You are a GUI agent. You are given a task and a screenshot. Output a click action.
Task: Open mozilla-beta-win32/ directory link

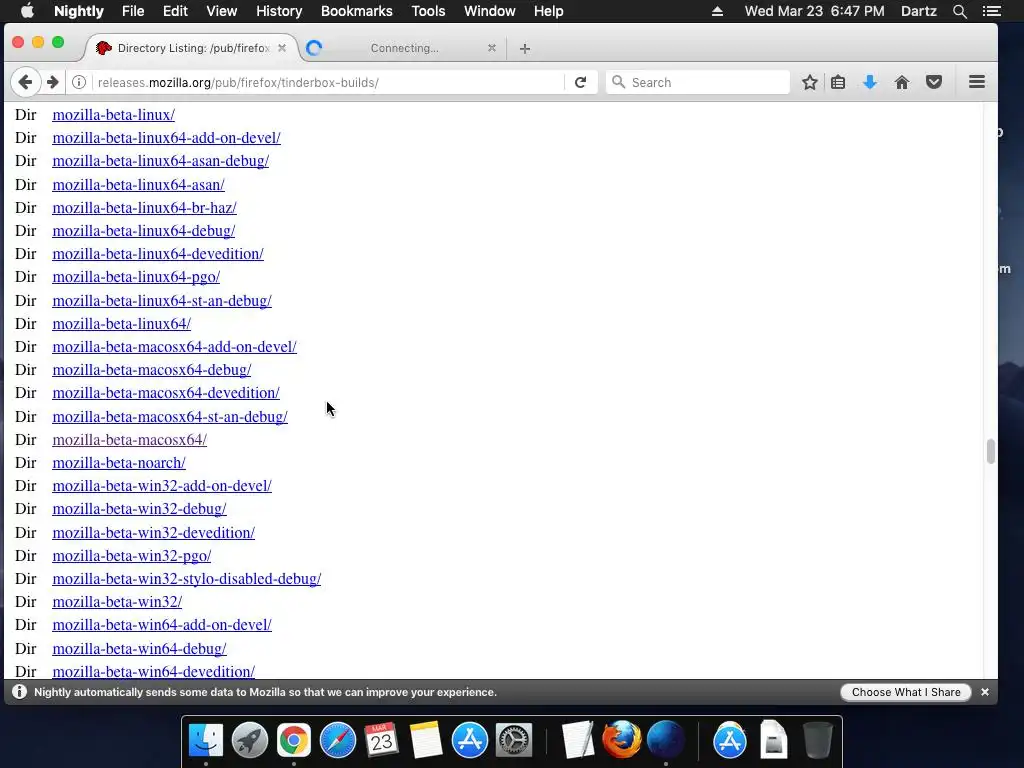(x=117, y=601)
